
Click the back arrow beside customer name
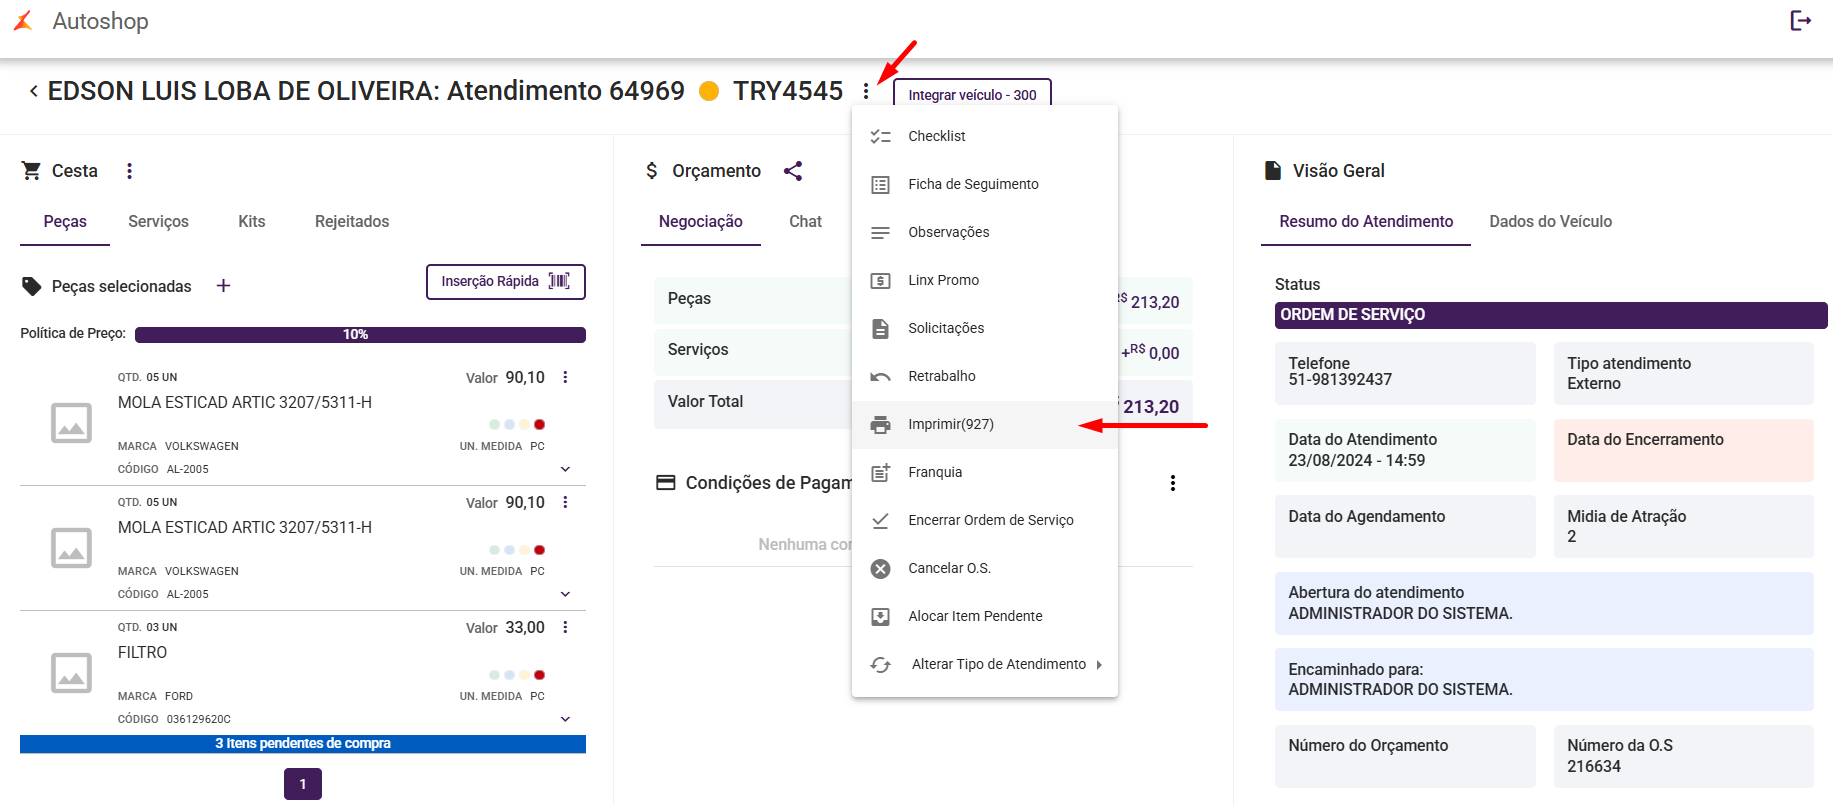[x=34, y=91]
